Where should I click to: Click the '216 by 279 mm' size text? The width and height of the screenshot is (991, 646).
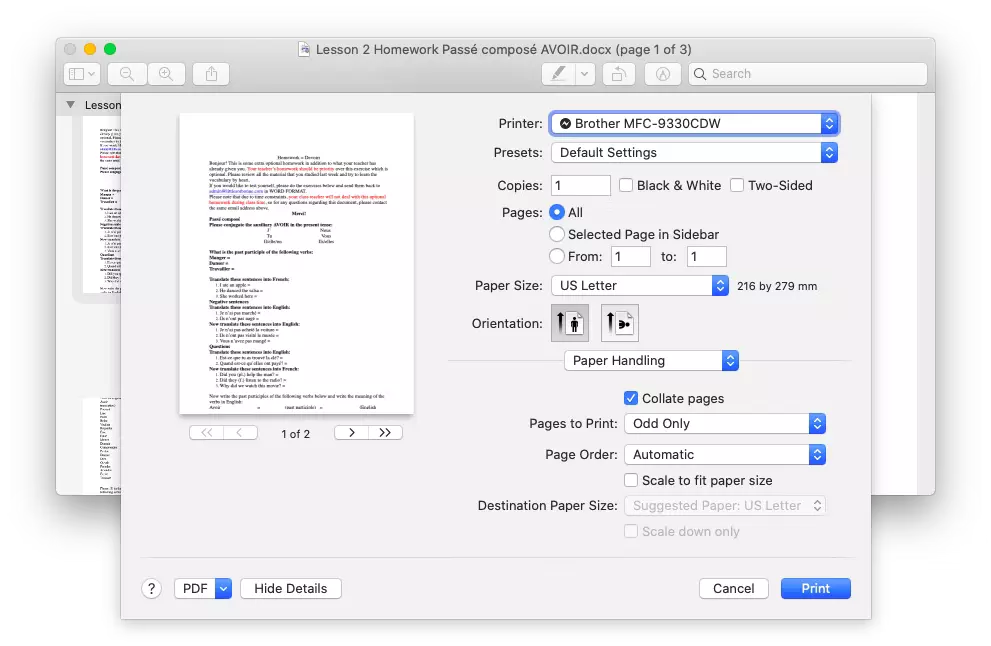(777, 286)
